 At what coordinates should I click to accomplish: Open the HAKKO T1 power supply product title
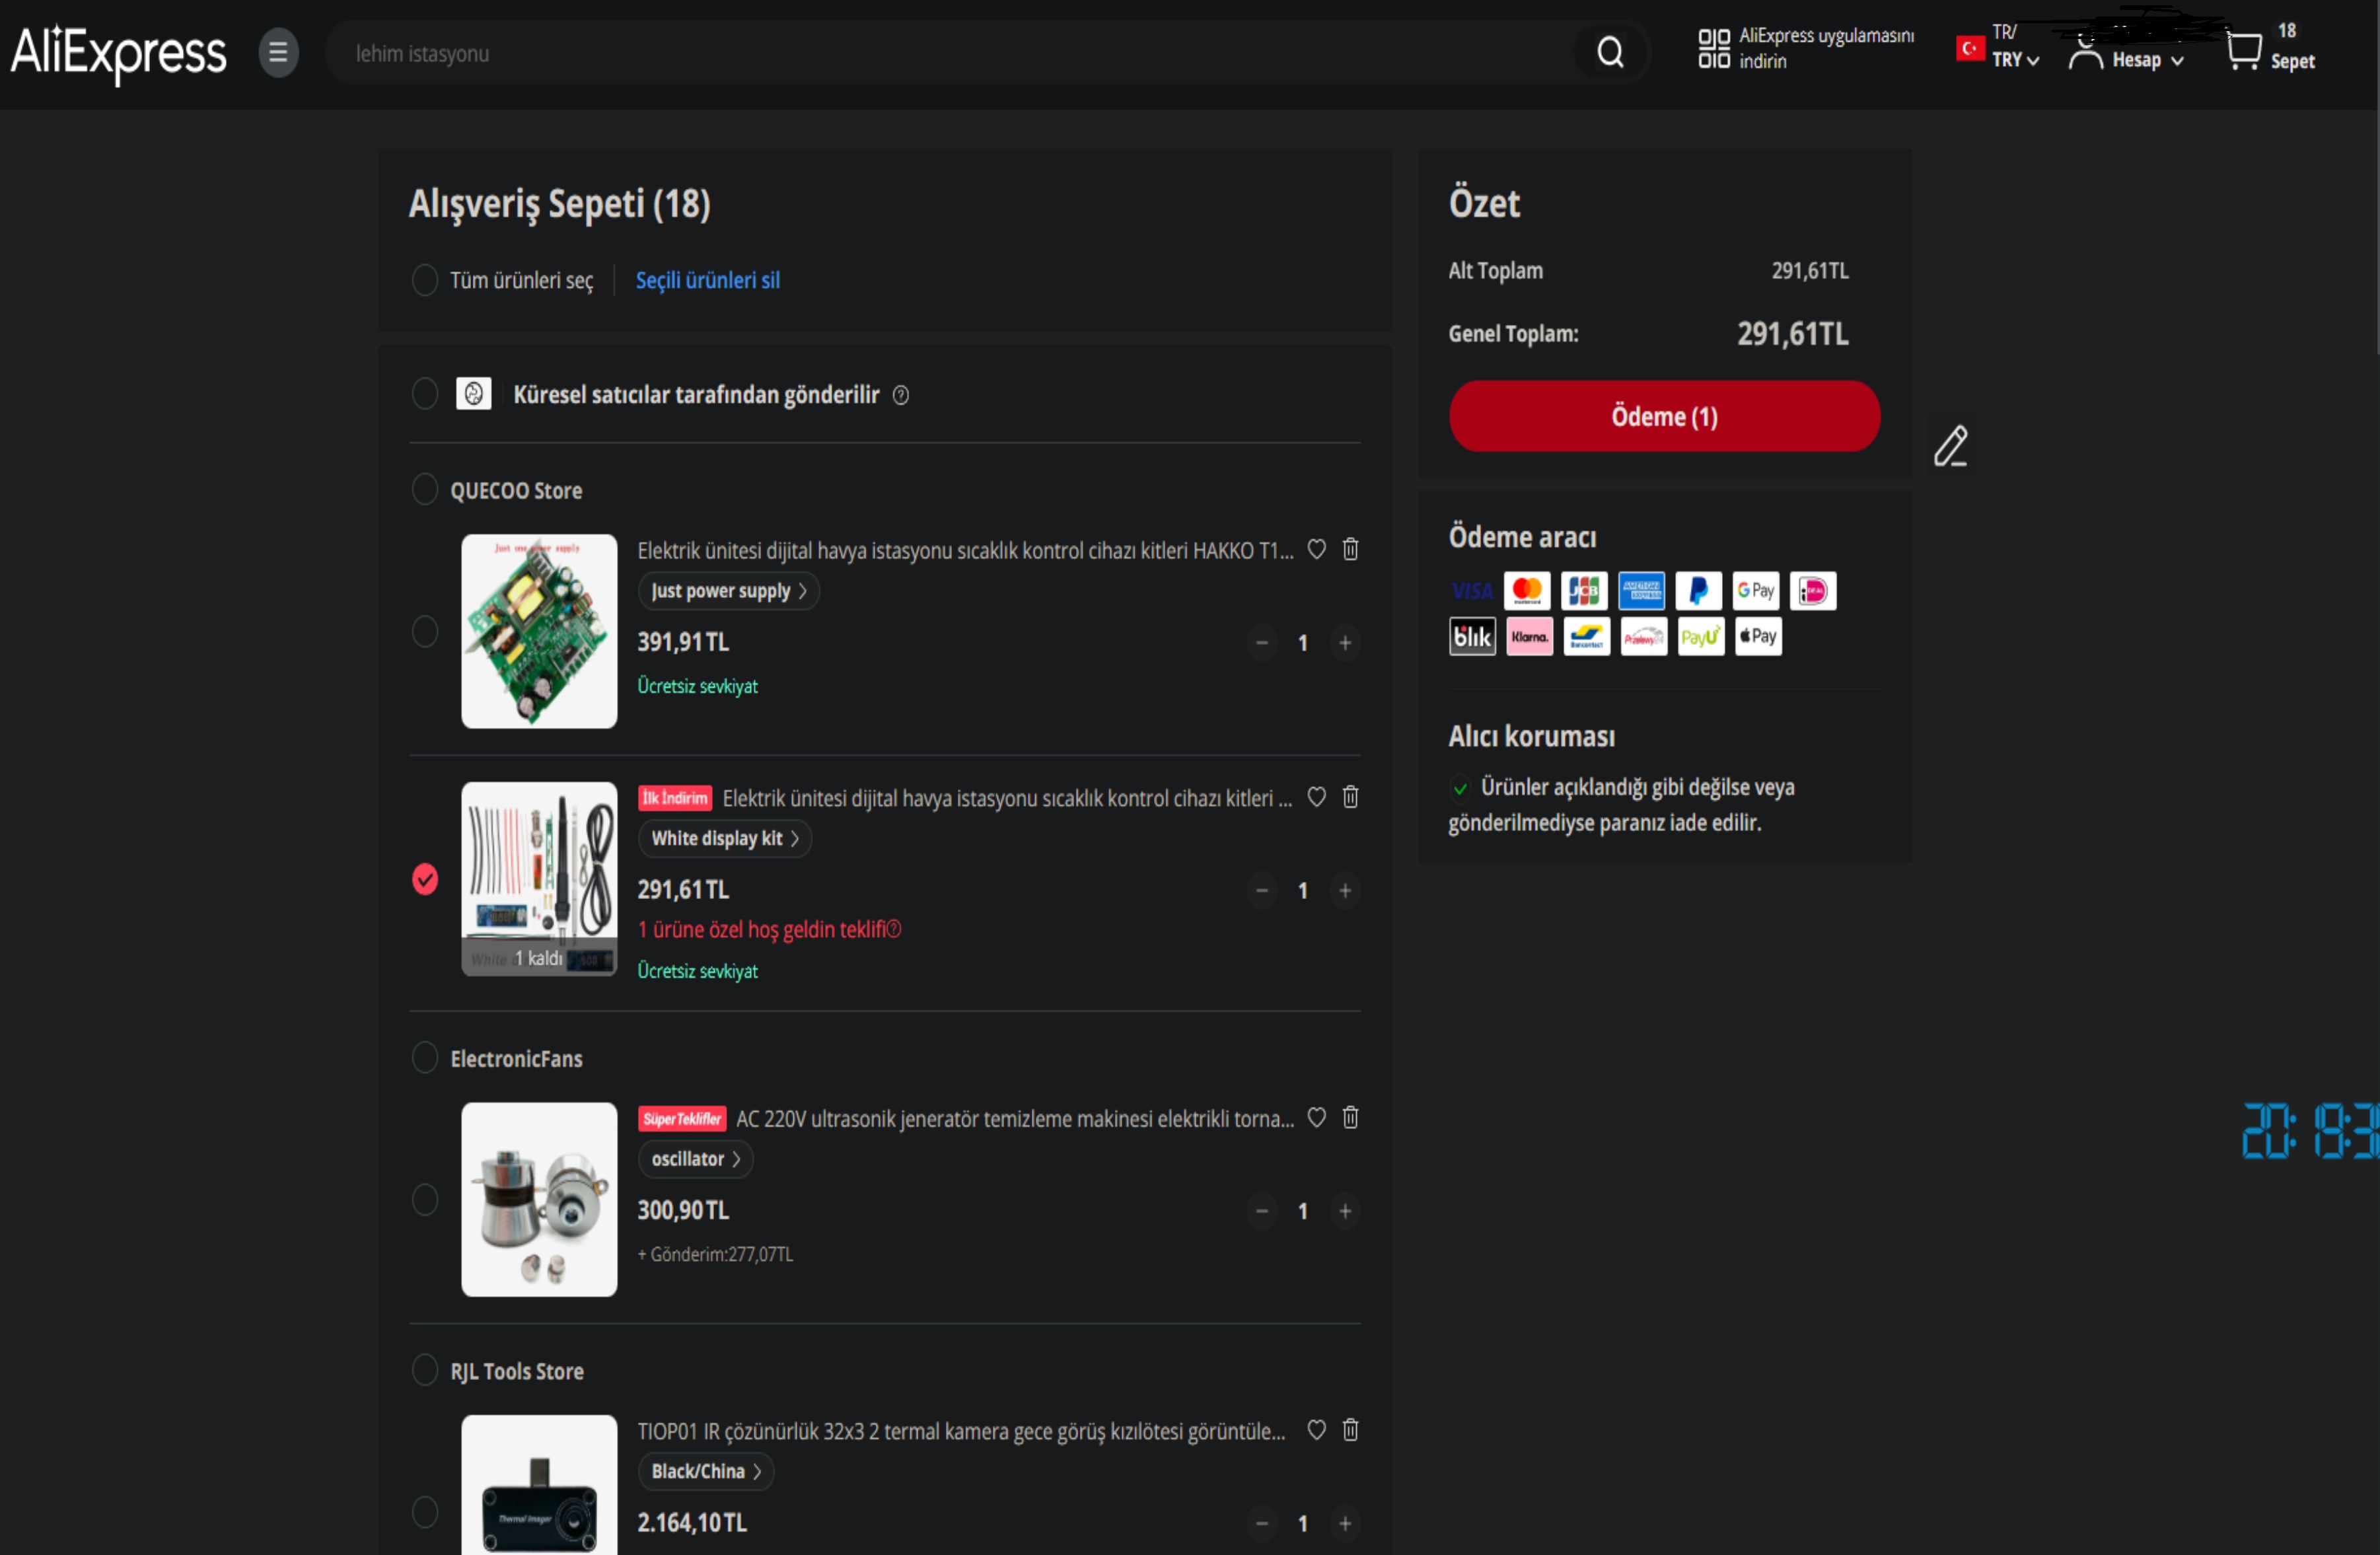(965, 550)
